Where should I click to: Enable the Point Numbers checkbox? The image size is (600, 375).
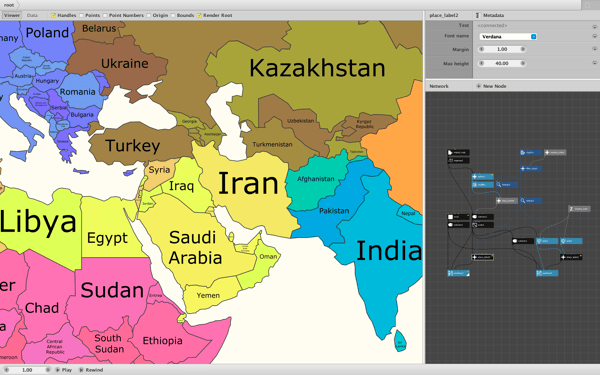pyautogui.click(x=105, y=15)
